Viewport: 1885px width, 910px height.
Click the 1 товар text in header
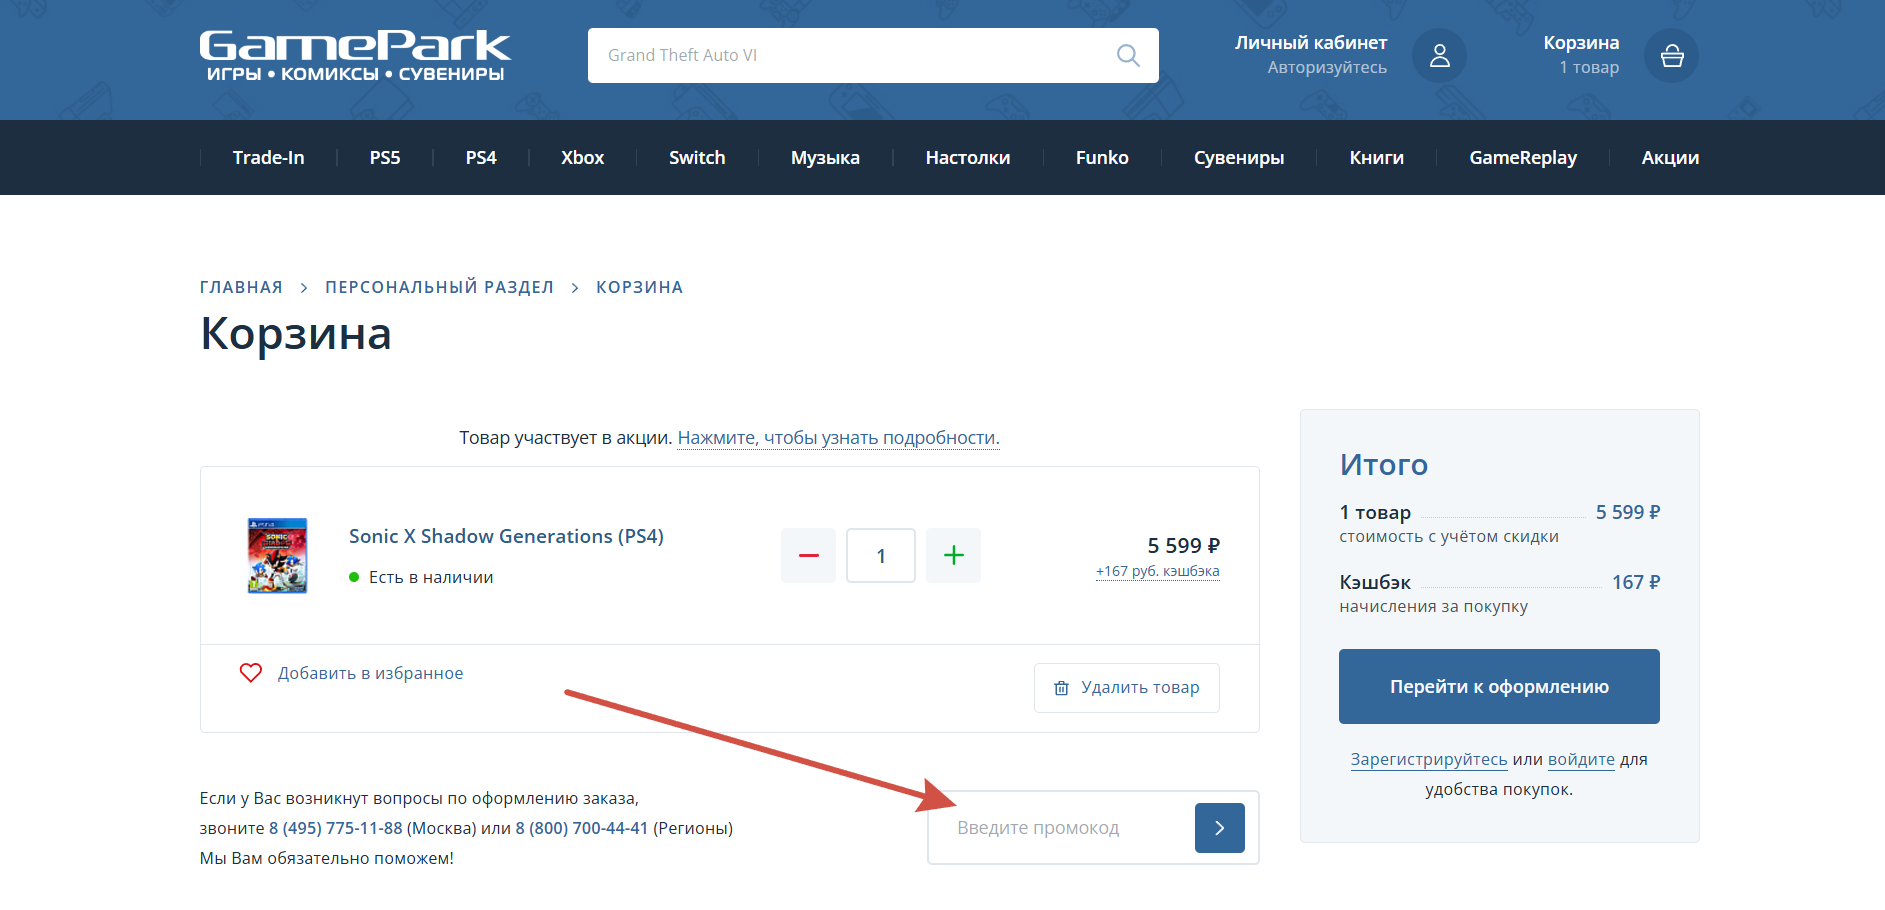1589,67
